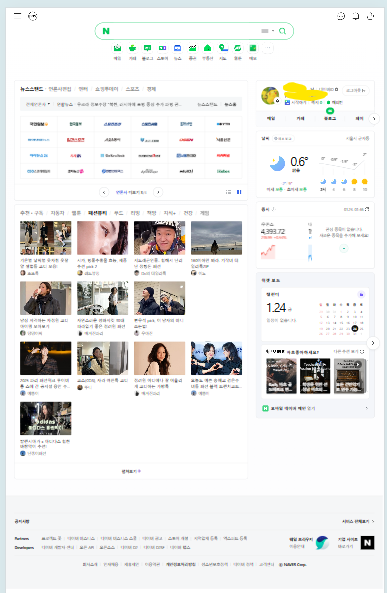Click the logout button beside profile
Image resolution: width=387 pixels, height=593 pixels.
coord(356,90)
